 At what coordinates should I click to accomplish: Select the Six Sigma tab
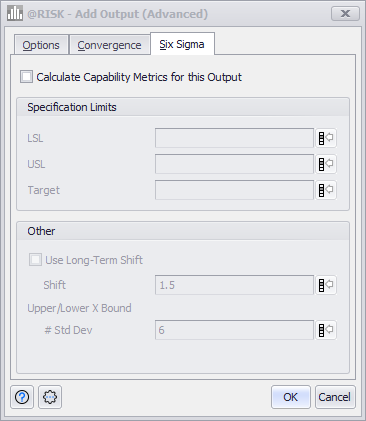coord(182,44)
